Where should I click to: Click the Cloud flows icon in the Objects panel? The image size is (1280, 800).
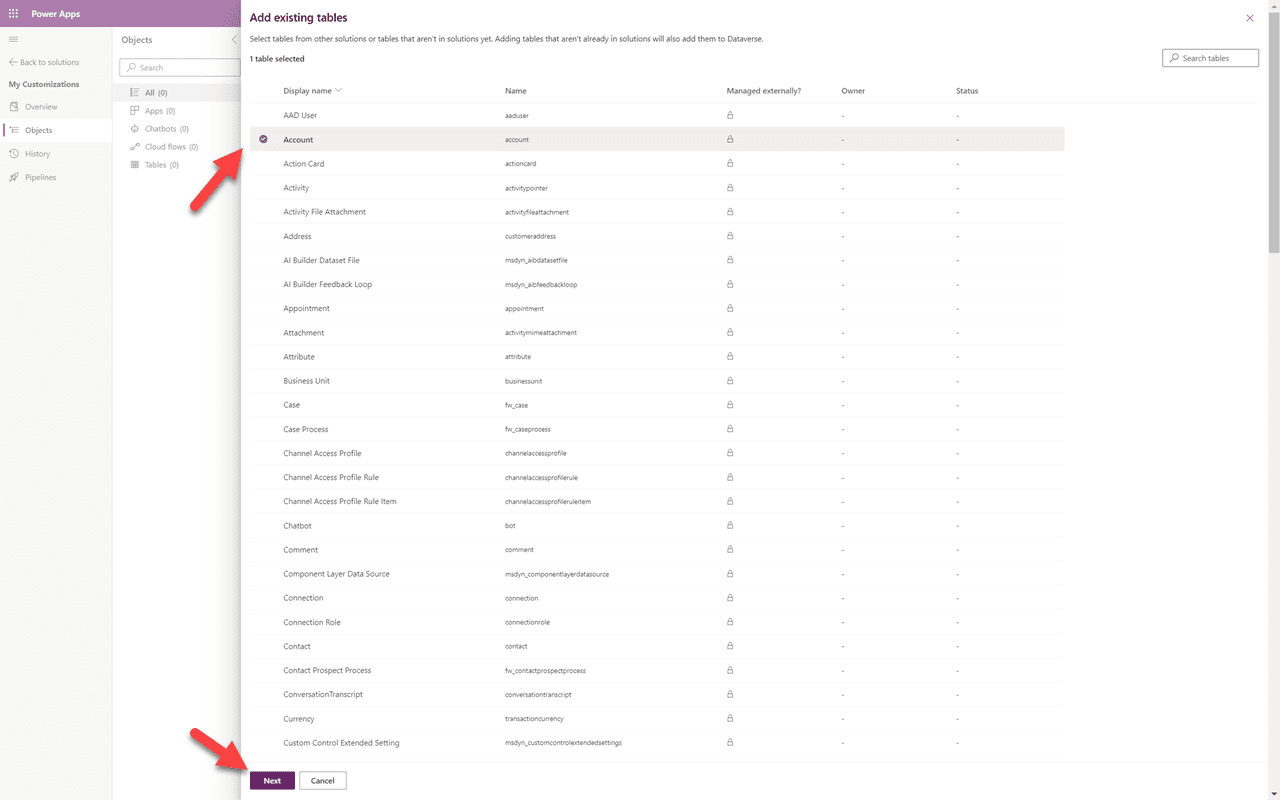coord(133,146)
